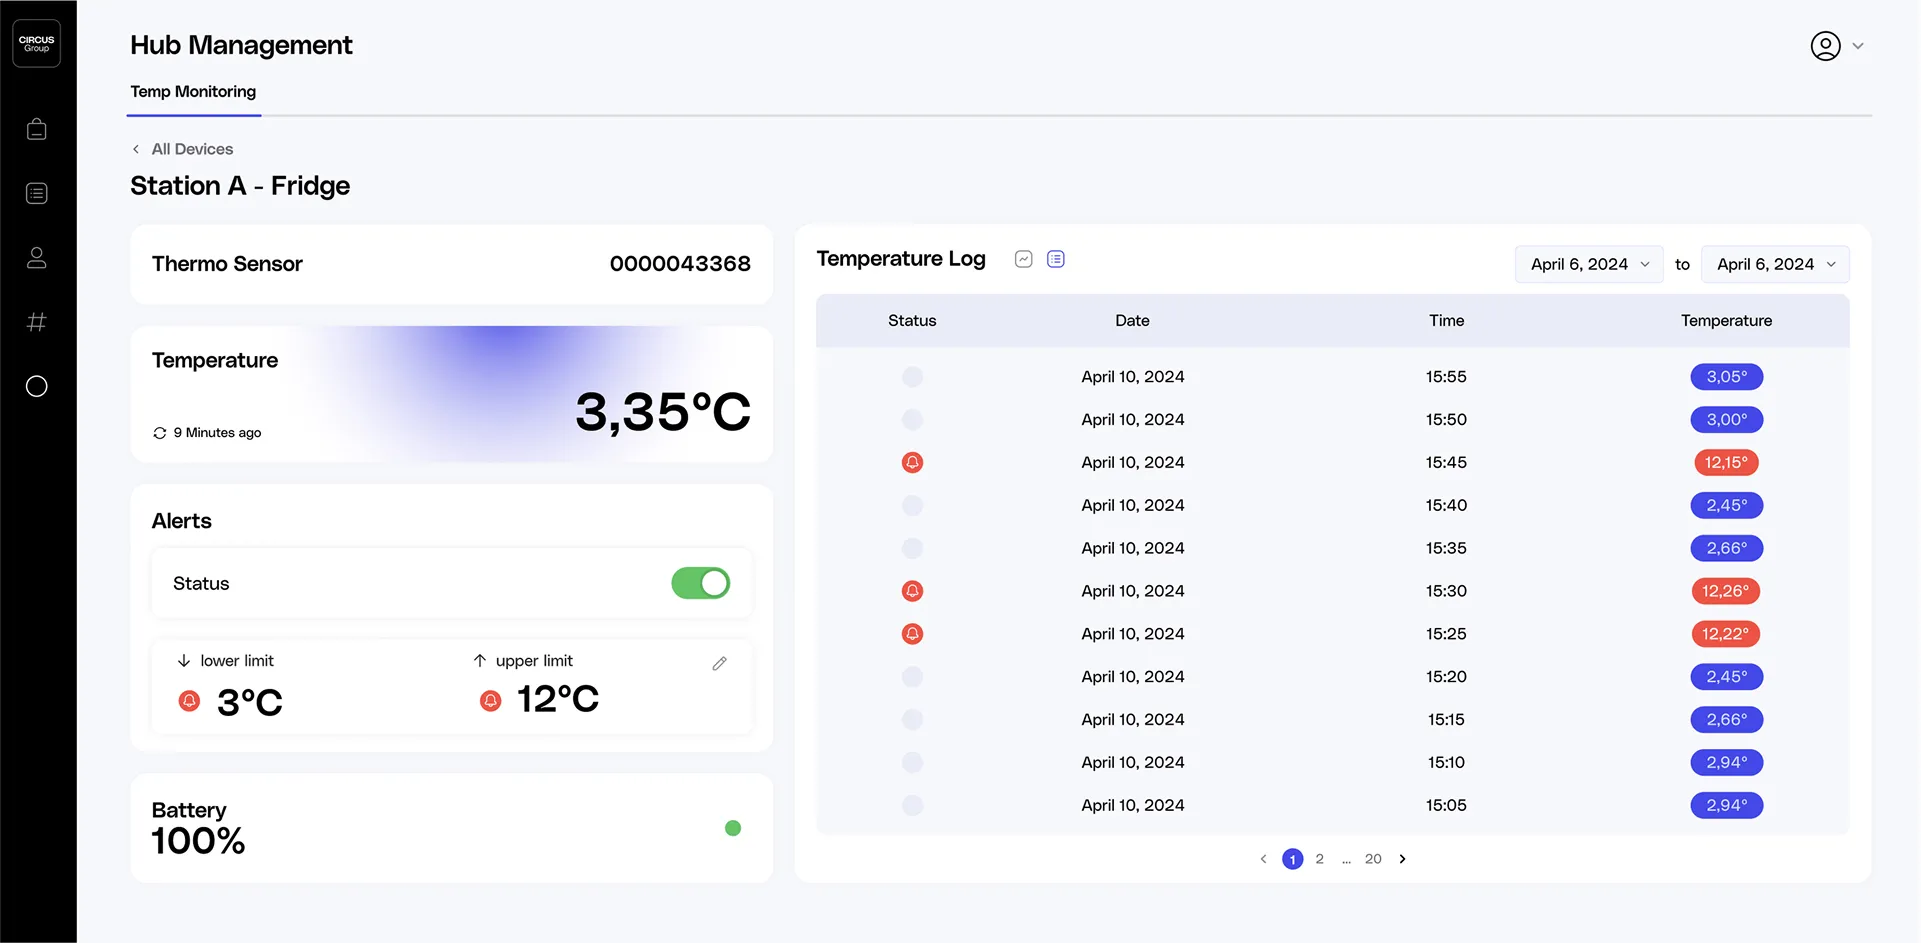Click the circle icon in the sidebar
This screenshot has width=1921, height=943.
coord(37,386)
